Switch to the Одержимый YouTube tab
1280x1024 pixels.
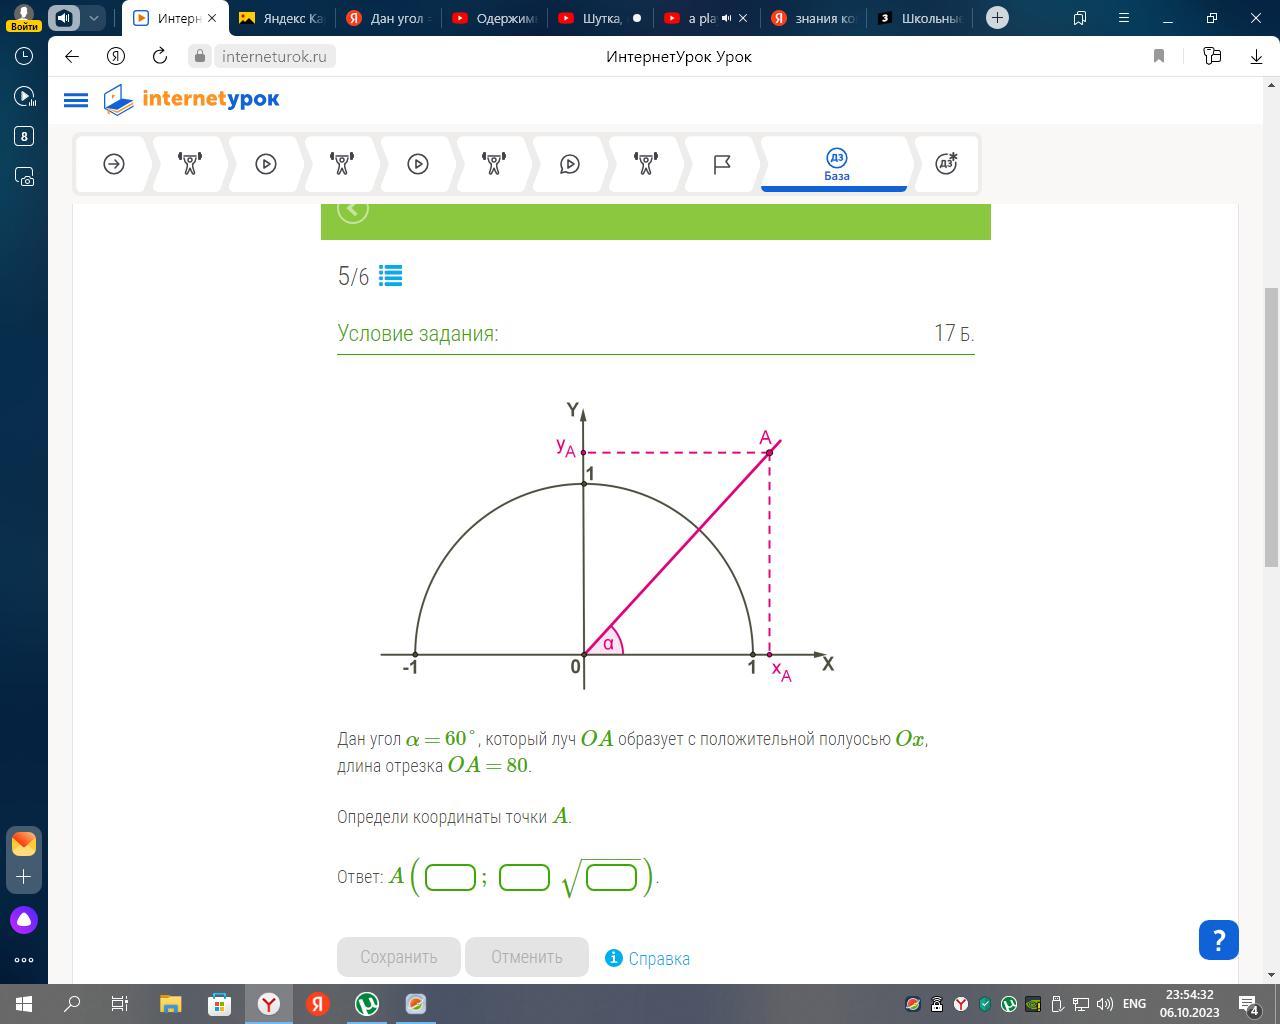(x=495, y=18)
